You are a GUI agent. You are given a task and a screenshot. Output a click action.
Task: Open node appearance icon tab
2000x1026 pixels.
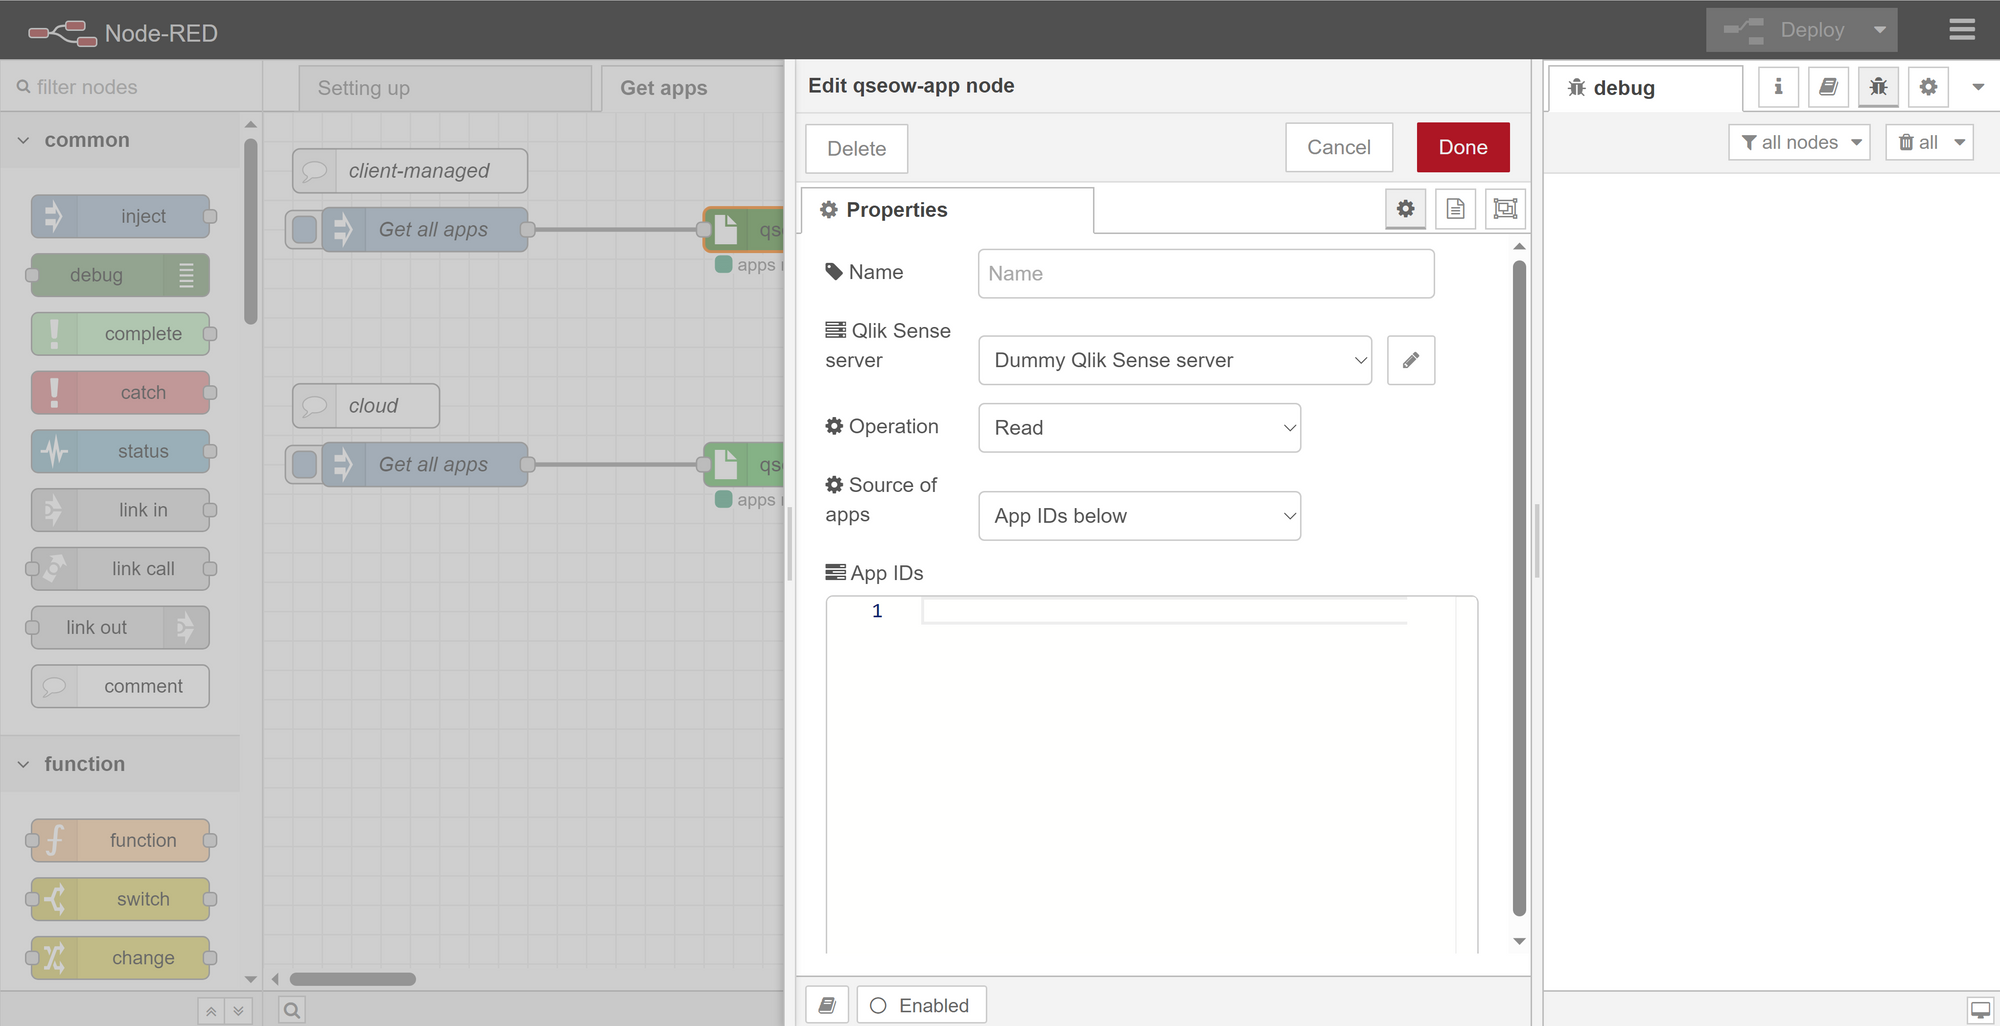(1505, 209)
